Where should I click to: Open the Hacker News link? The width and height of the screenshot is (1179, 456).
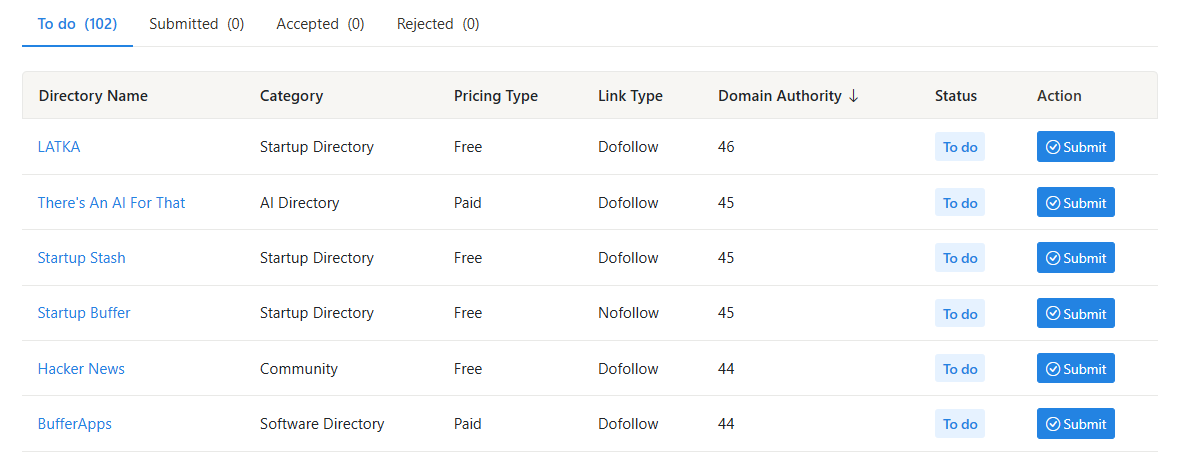[x=81, y=369]
